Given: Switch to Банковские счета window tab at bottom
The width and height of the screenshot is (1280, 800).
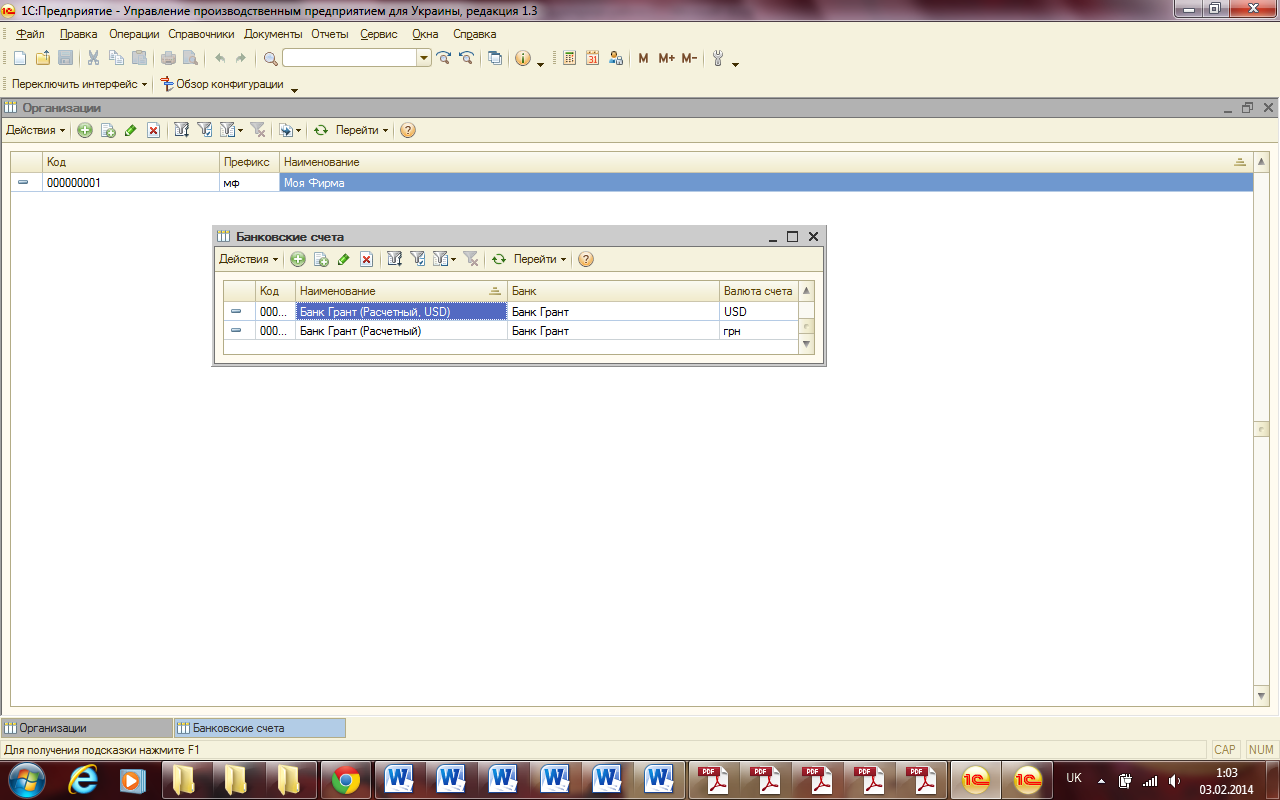Looking at the screenshot, I should [260, 728].
